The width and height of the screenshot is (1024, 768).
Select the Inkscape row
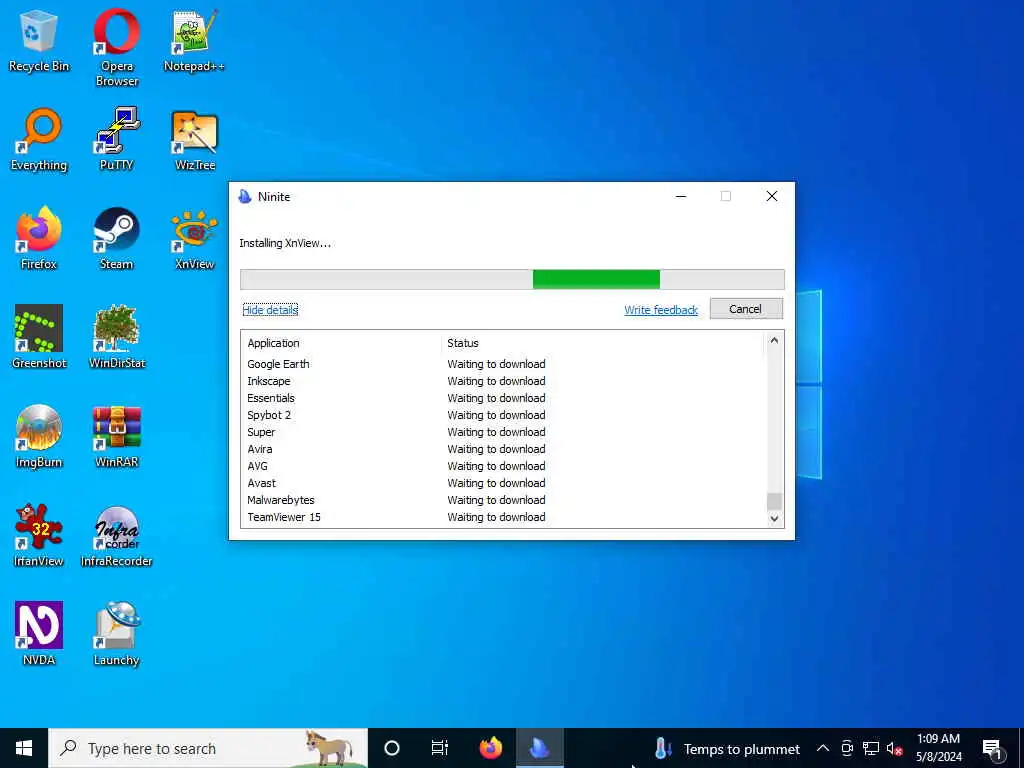click(x=503, y=381)
